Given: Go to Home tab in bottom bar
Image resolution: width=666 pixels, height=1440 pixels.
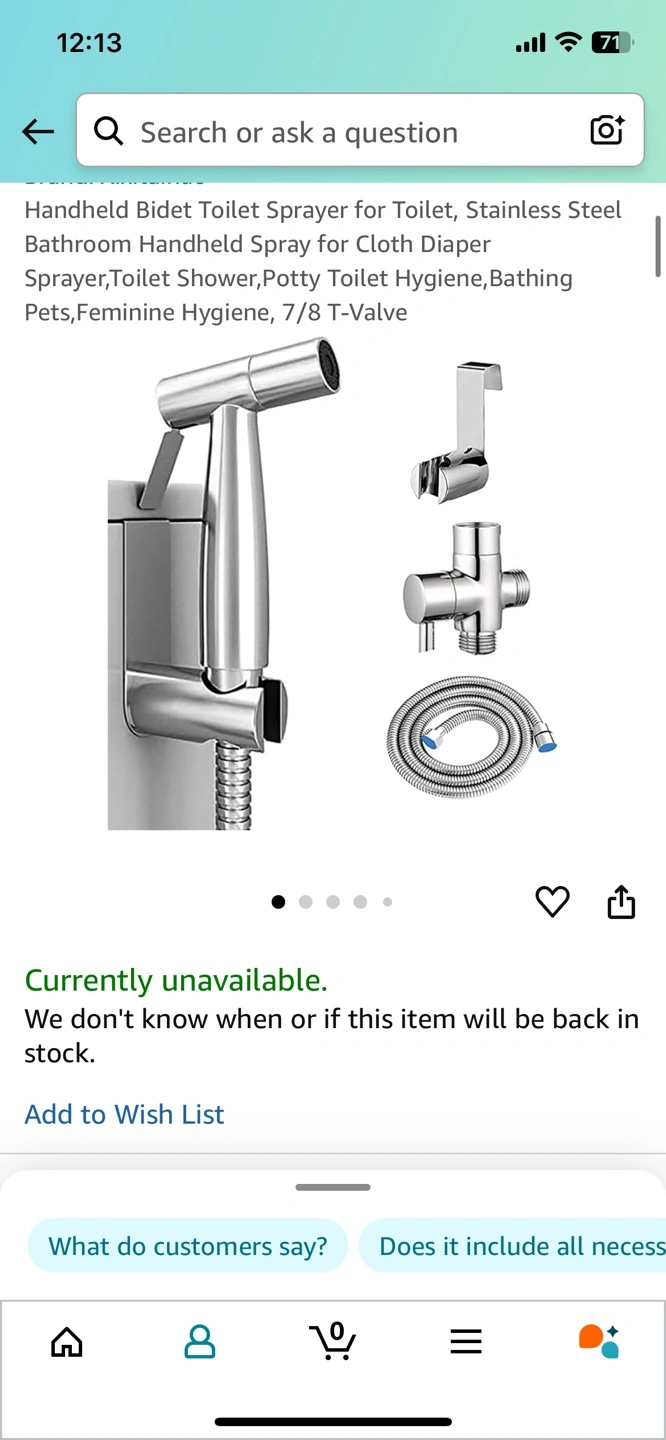Looking at the screenshot, I should tap(67, 1341).
